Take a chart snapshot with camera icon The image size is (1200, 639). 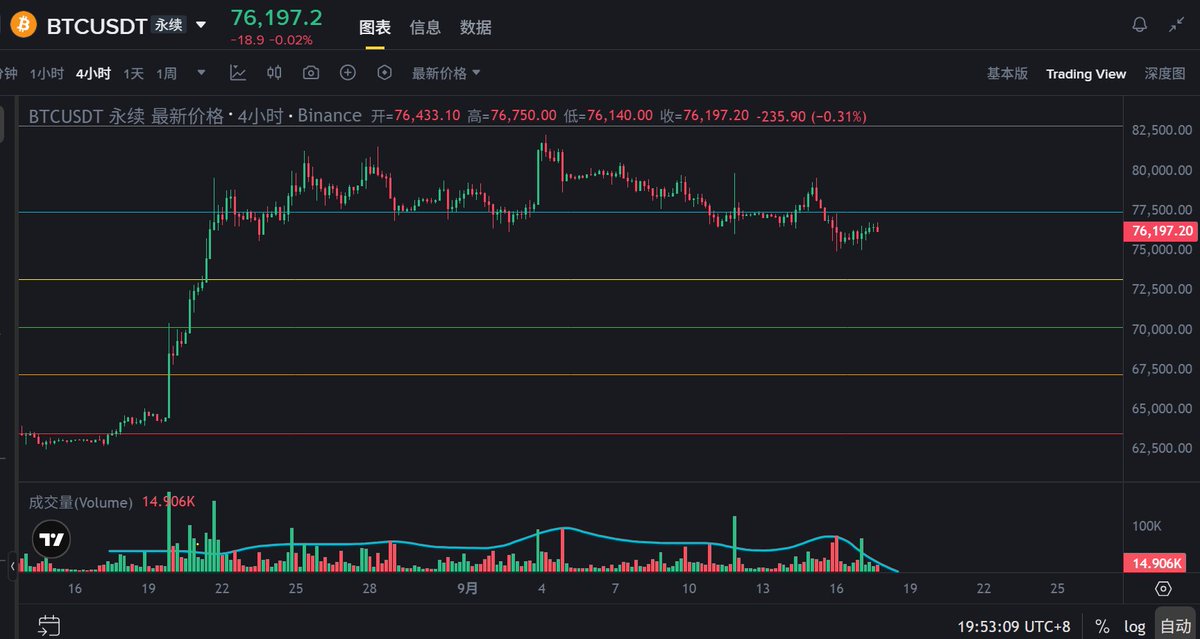click(x=311, y=73)
